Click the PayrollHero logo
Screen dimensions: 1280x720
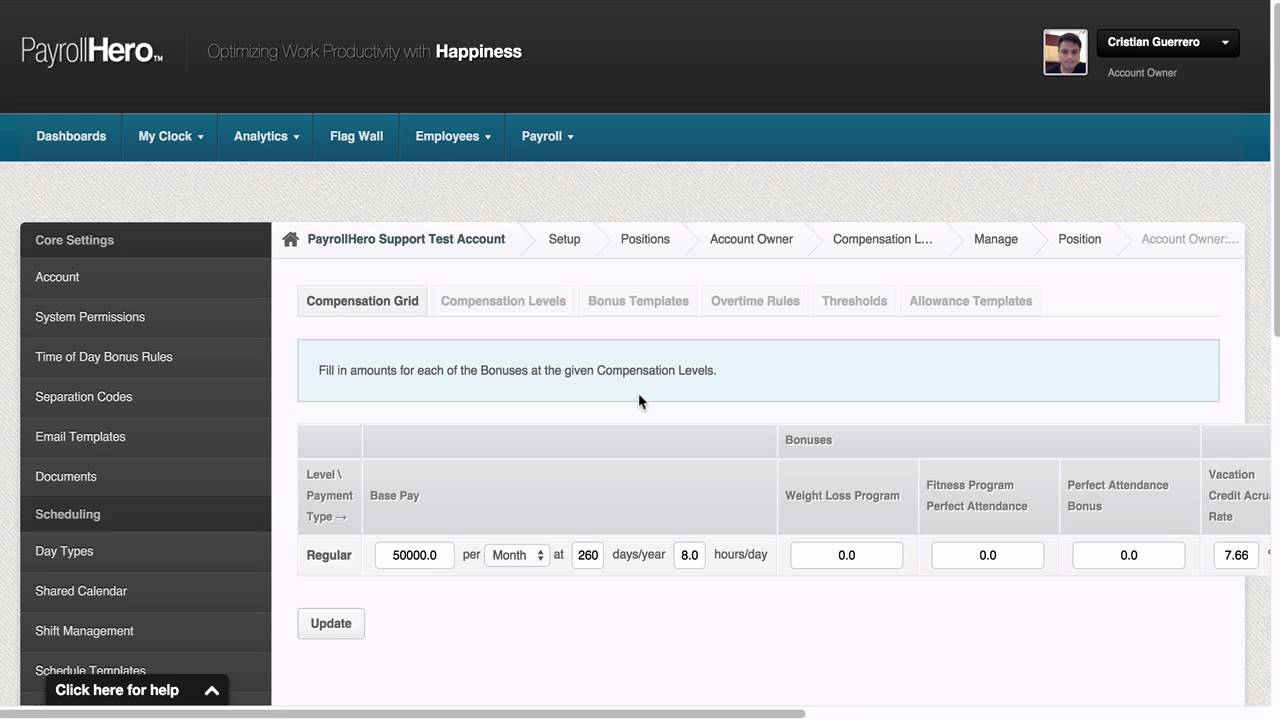[x=92, y=52]
